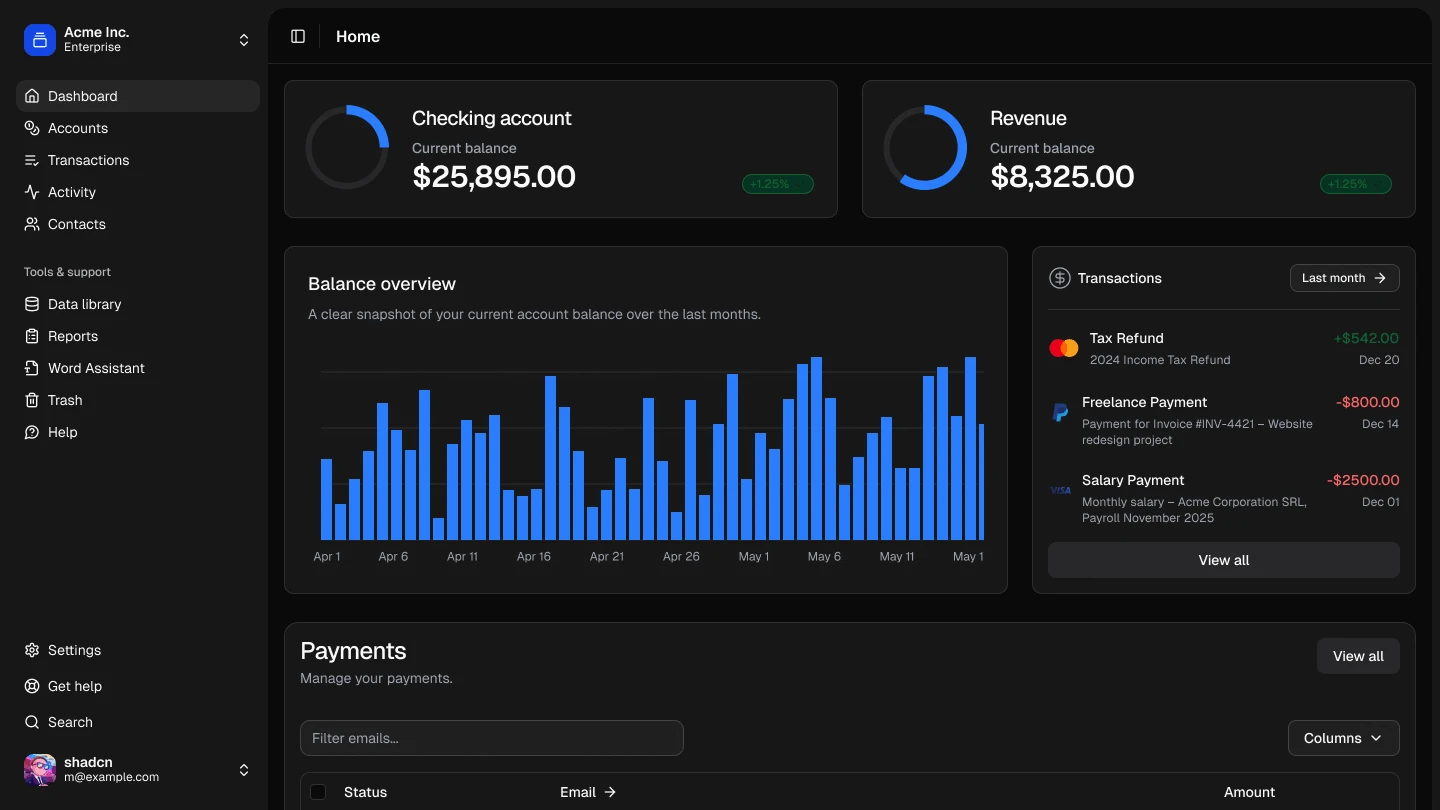The image size is (1440, 810).
Task: Click the PayPal icon for Freelance Payment
Action: 1061,412
